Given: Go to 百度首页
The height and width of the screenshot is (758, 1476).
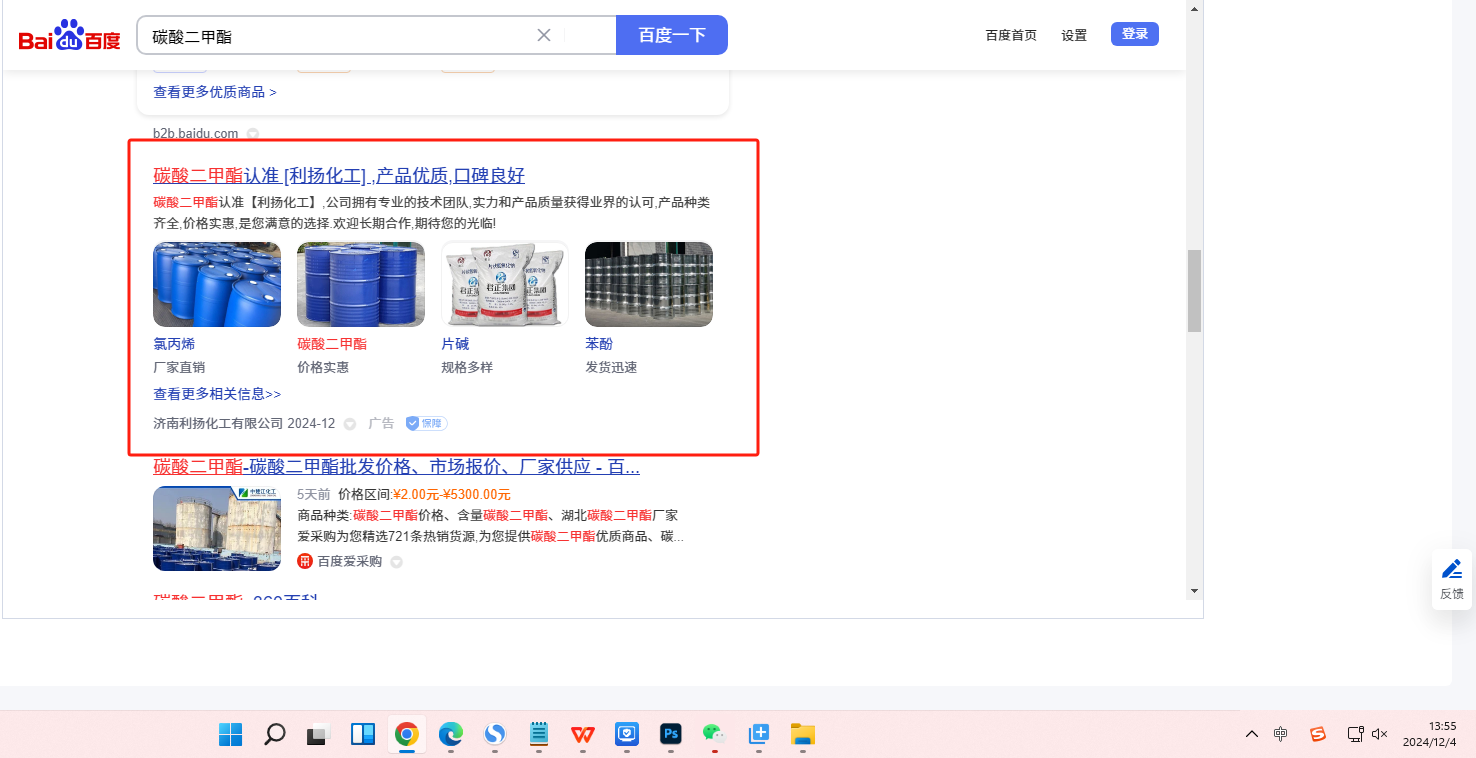Looking at the screenshot, I should pos(1011,35).
